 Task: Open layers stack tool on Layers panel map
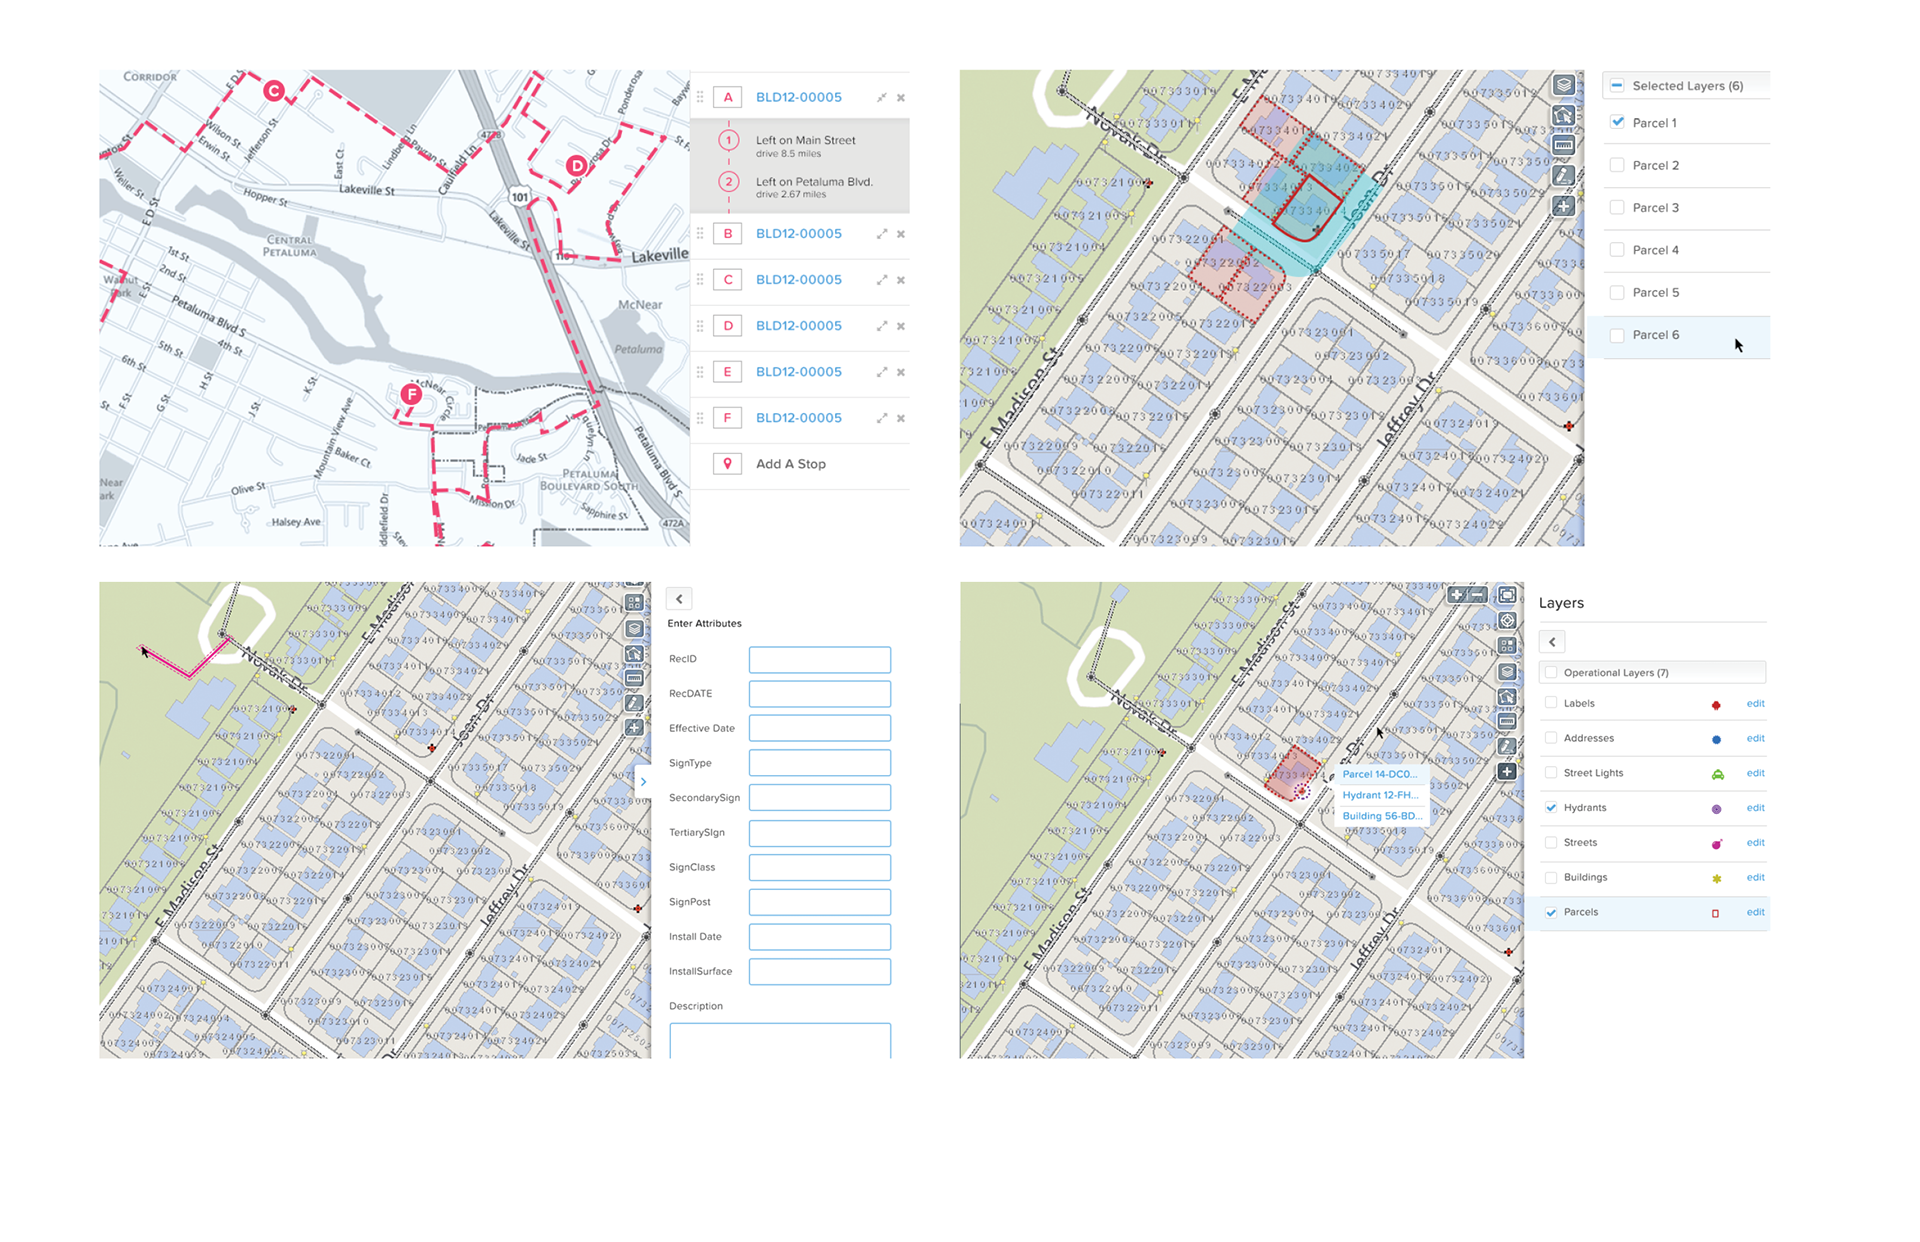[x=1507, y=671]
